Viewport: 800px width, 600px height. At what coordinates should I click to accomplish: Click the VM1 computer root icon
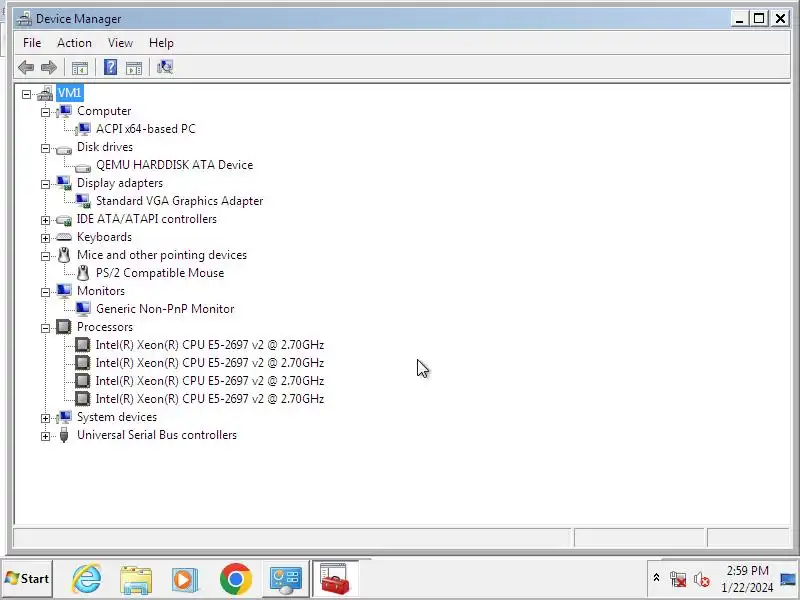tap(45, 93)
